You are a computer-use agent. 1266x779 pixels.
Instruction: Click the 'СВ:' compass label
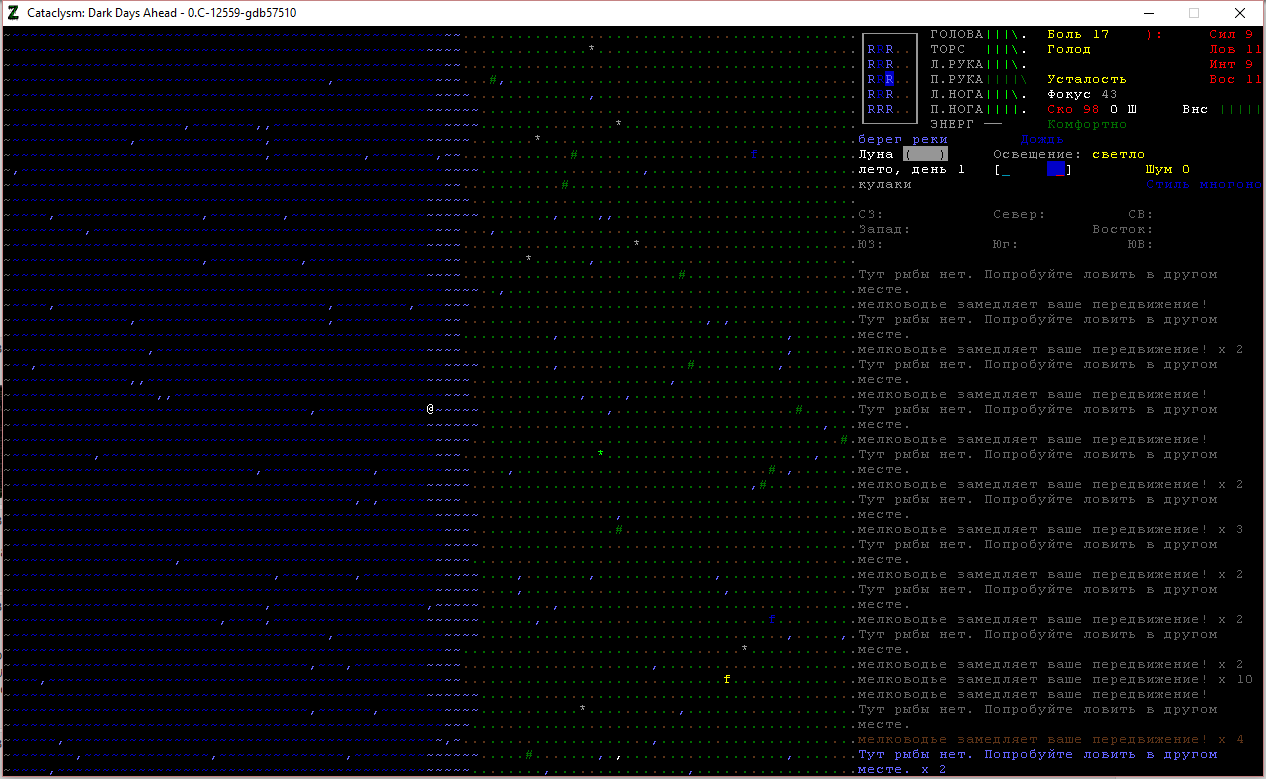pos(1141,214)
